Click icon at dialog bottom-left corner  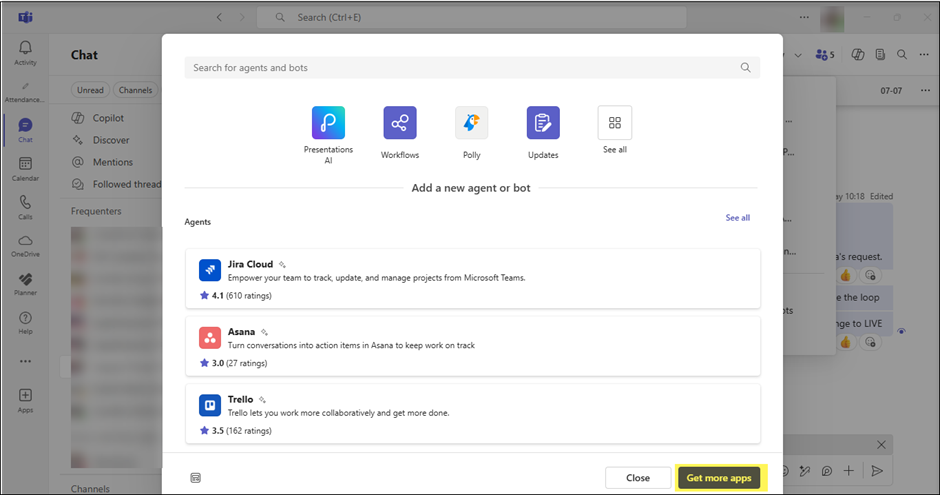point(195,478)
